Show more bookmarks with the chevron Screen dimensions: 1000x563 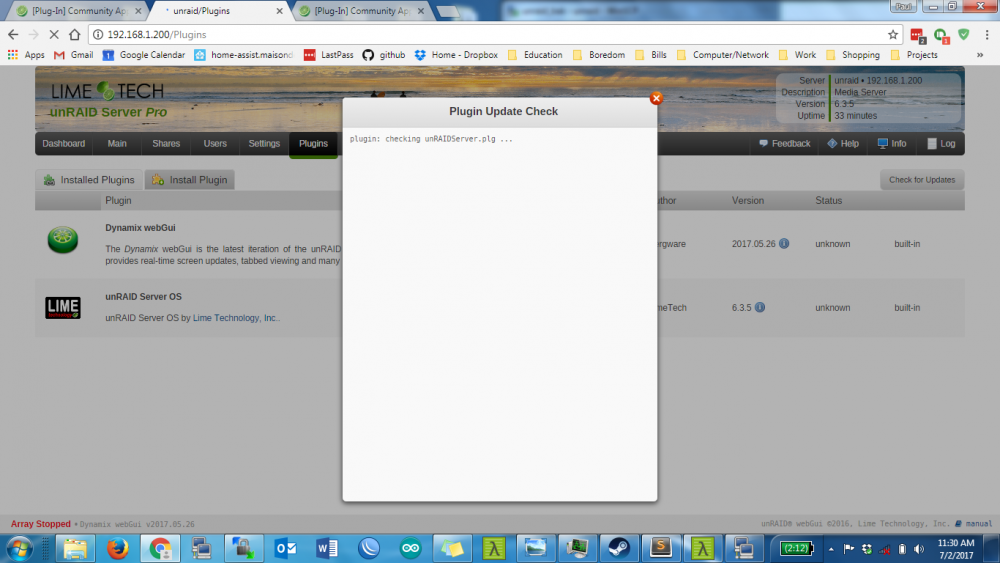980,55
